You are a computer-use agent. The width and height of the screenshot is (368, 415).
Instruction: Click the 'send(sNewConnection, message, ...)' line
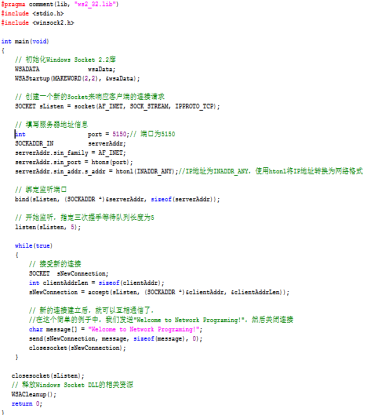pos(116,338)
